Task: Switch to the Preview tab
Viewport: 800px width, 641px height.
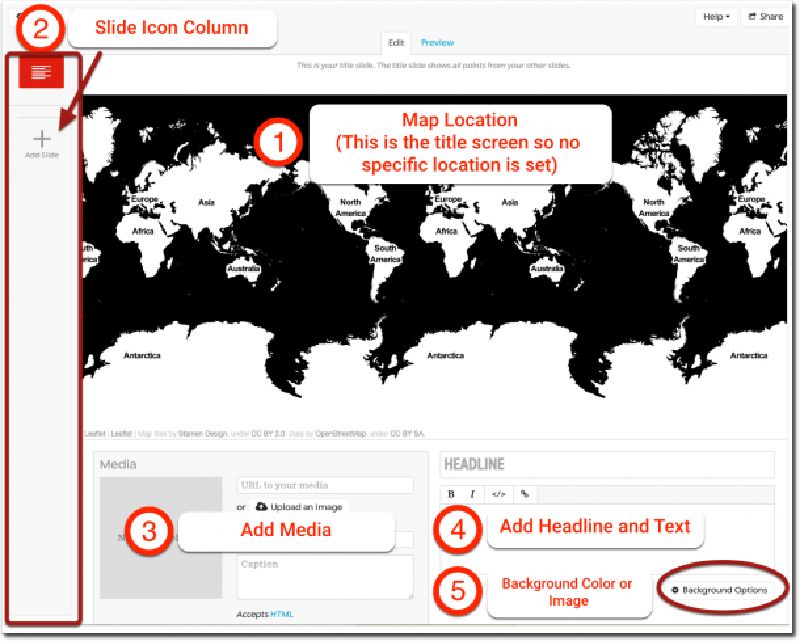Action: tap(437, 43)
